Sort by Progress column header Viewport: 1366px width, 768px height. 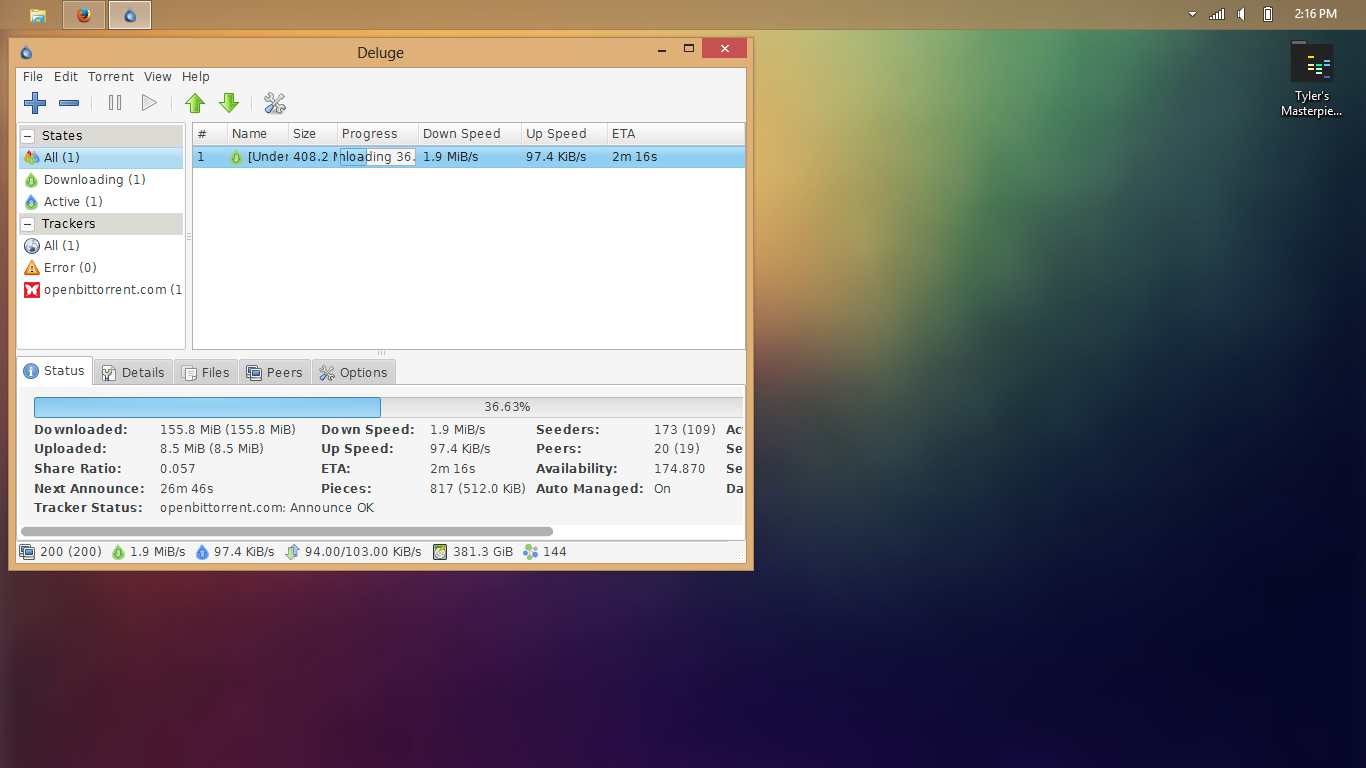[x=378, y=134]
